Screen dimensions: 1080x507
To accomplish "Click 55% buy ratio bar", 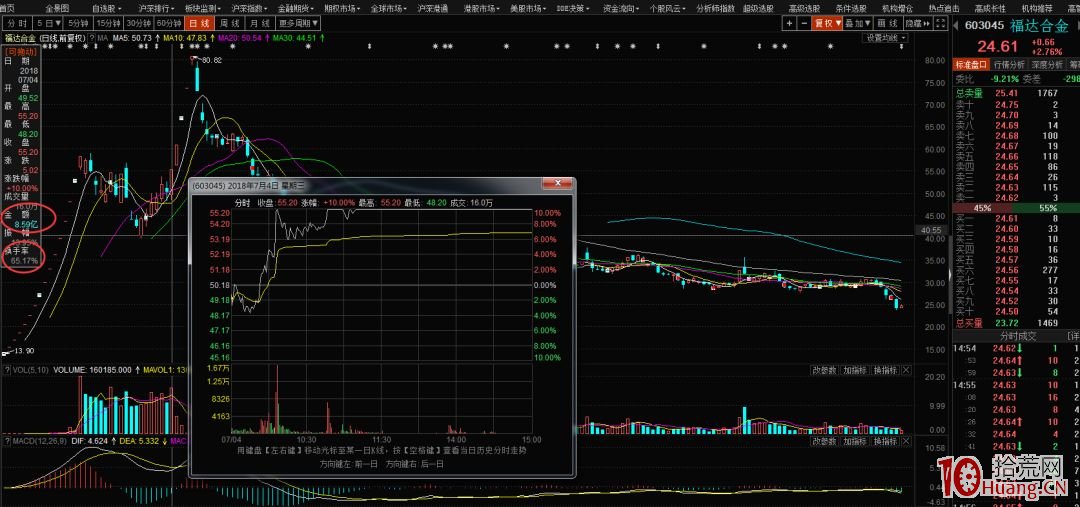I will (x=1046, y=208).
